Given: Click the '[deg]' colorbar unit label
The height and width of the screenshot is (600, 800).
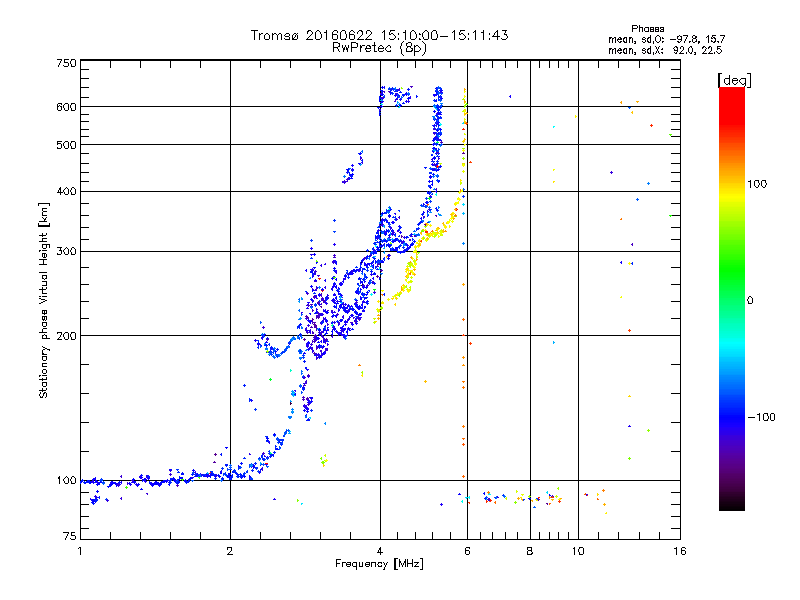Looking at the screenshot, I should (734, 80).
